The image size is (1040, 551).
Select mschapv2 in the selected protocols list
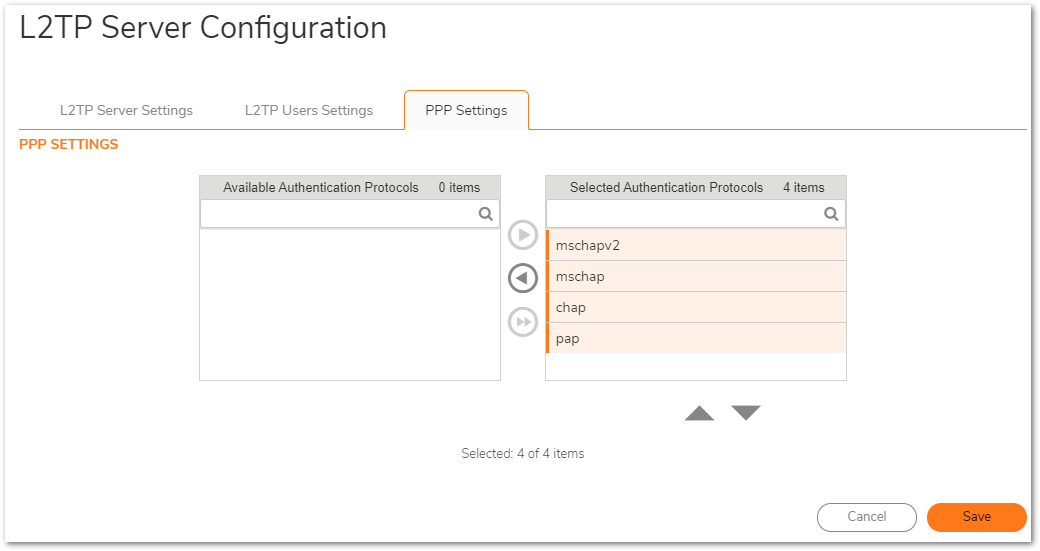[x=695, y=245]
